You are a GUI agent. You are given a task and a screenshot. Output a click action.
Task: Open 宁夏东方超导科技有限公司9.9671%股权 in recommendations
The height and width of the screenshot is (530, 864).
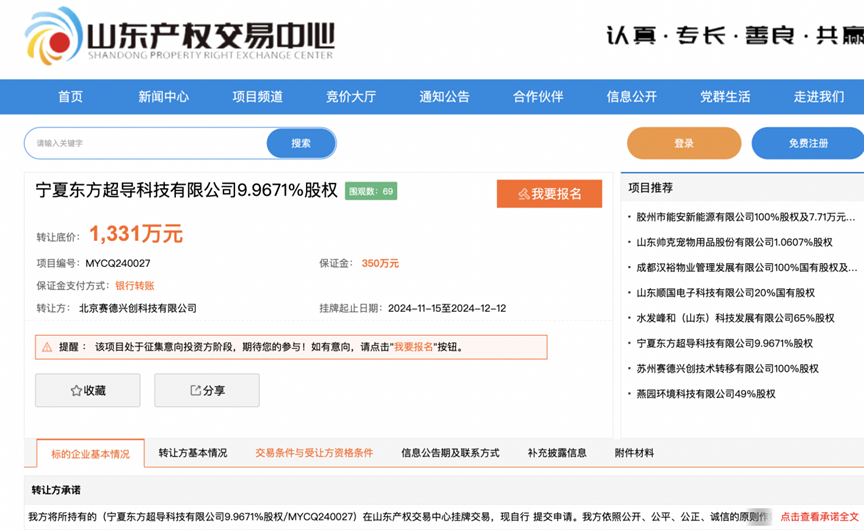coord(725,344)
